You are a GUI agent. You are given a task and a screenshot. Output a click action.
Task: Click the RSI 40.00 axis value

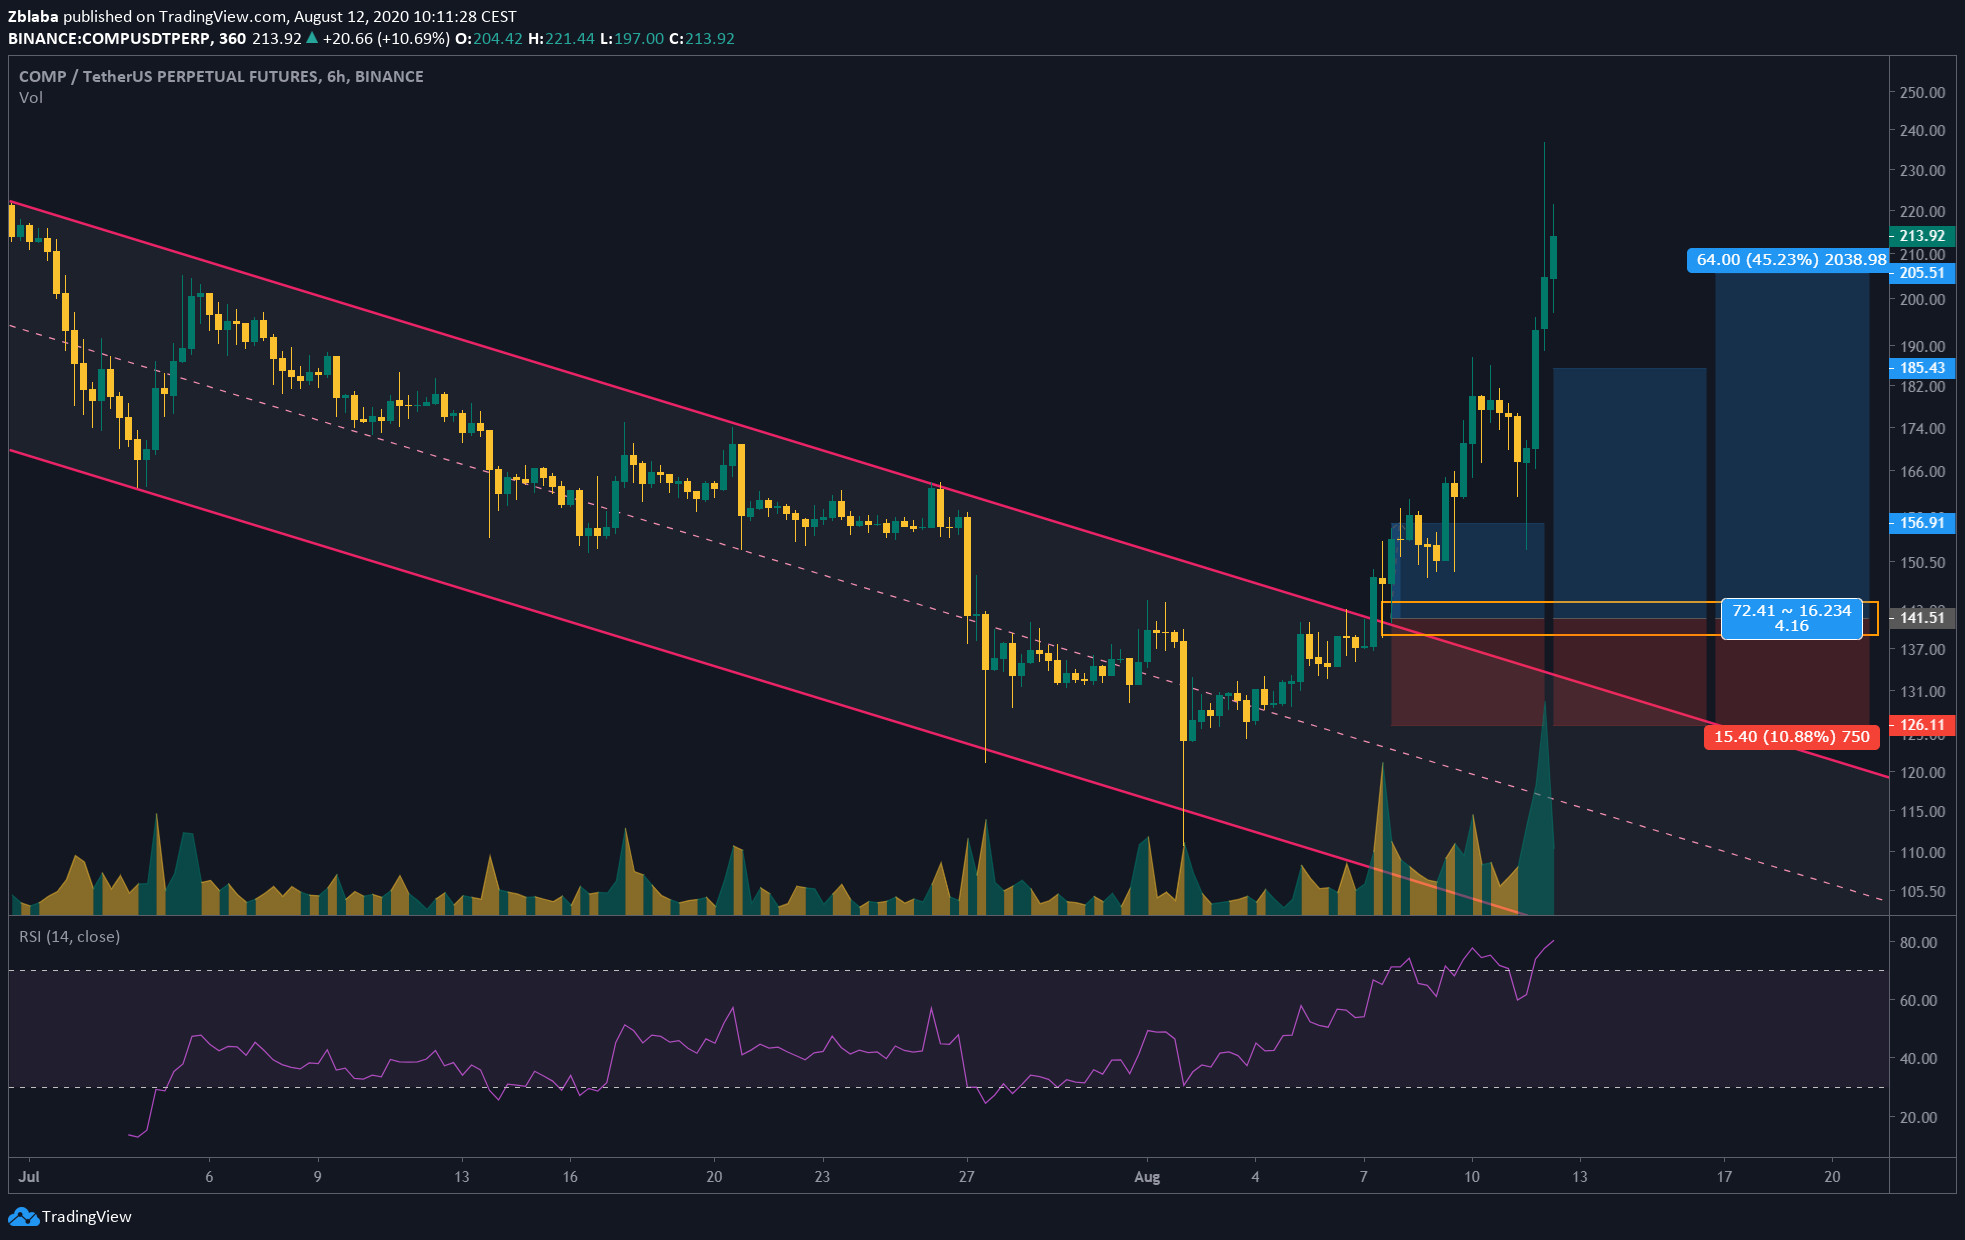click(1918, 1058)
